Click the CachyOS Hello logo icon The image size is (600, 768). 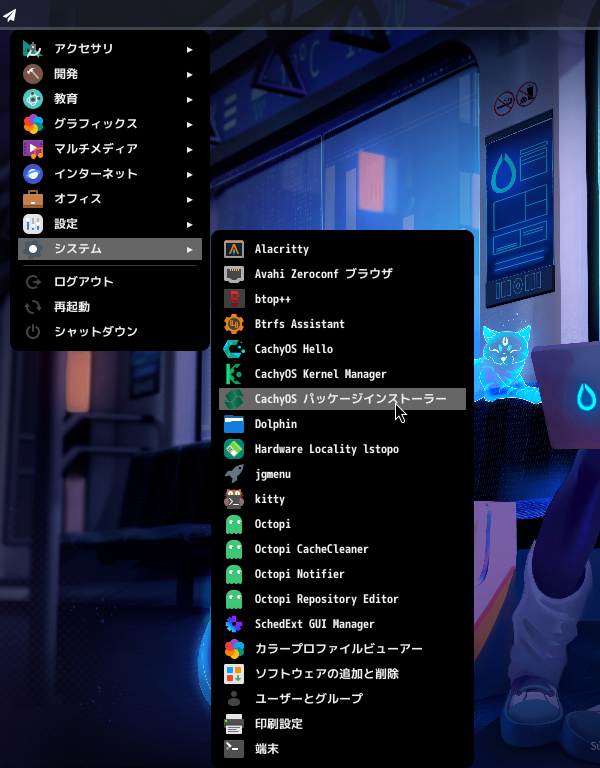(x=234, y=349)
